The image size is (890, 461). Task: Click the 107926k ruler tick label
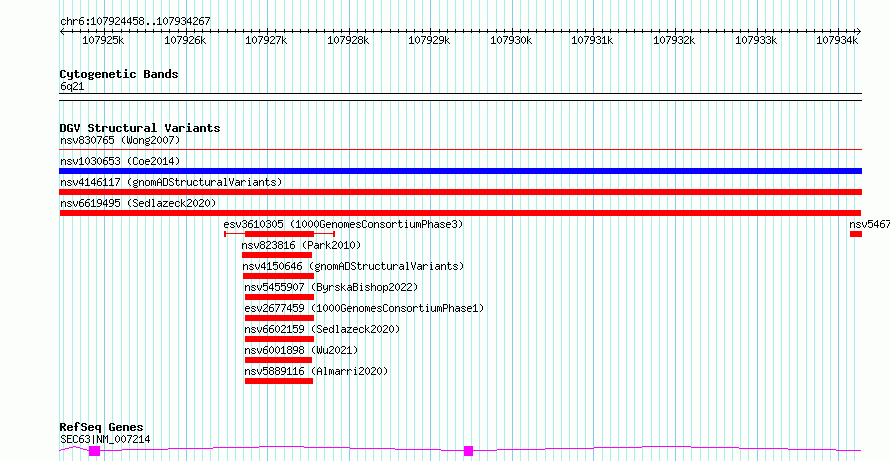[185, 40]
